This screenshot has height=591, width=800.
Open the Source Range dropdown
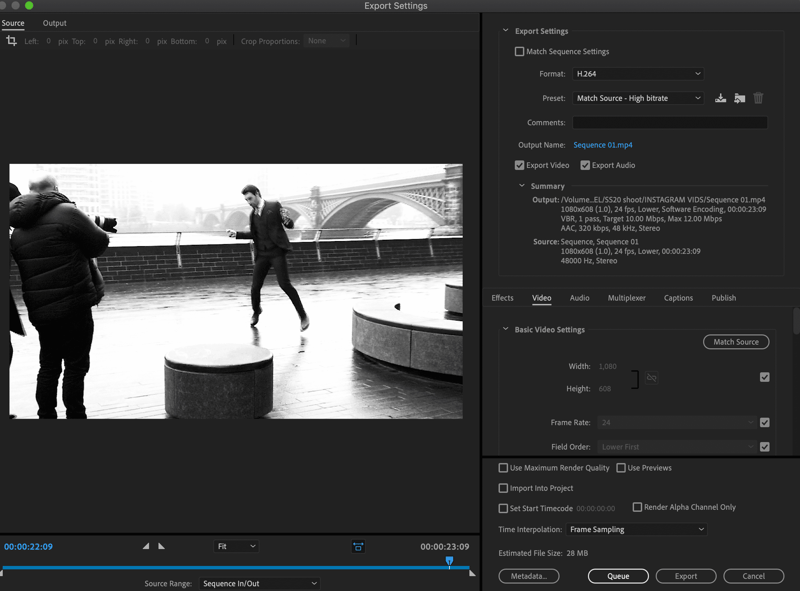click(x=258, y=583)
